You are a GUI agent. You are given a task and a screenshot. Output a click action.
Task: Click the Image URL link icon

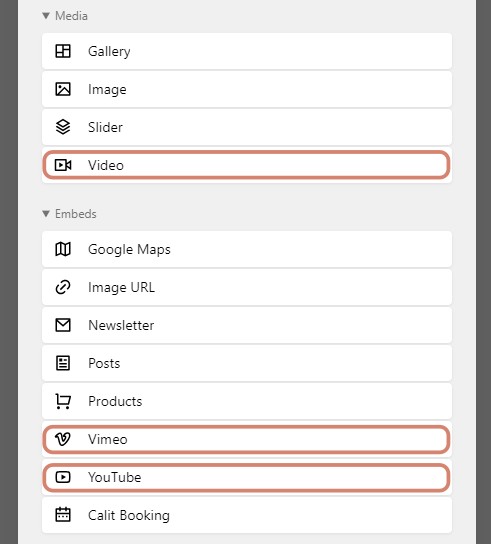[x=63, y=287]
